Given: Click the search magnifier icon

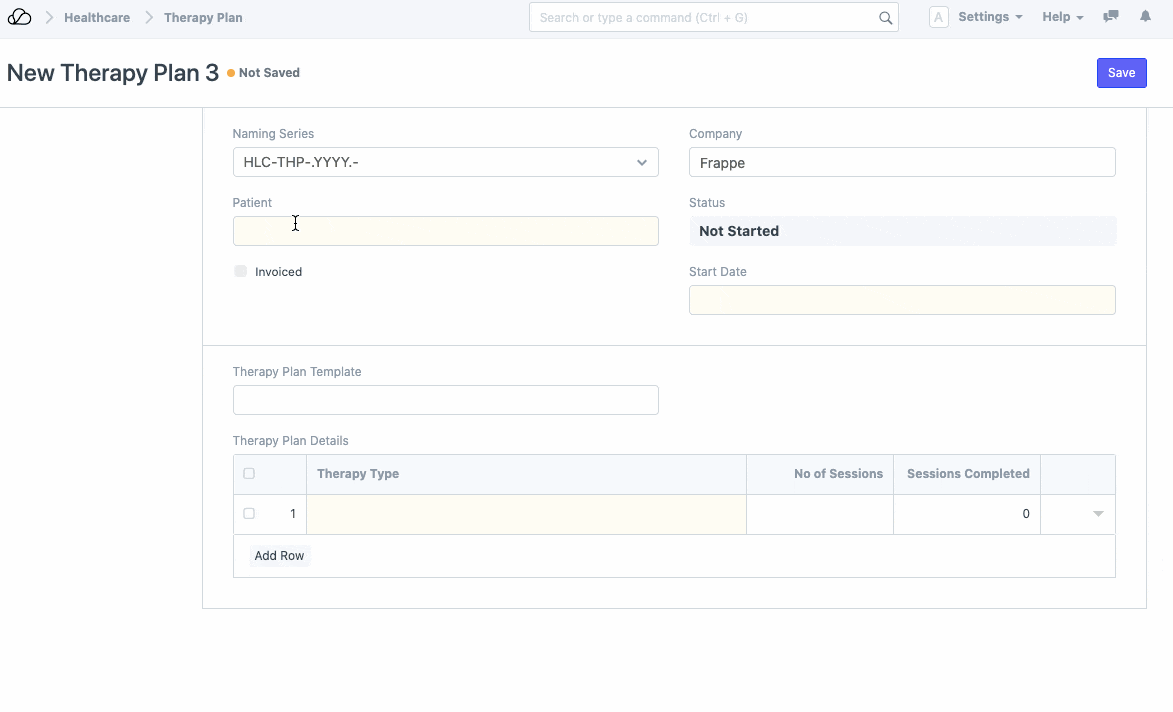Looking at the screenshot, I should pyautogui.click(x=885, y=18).
